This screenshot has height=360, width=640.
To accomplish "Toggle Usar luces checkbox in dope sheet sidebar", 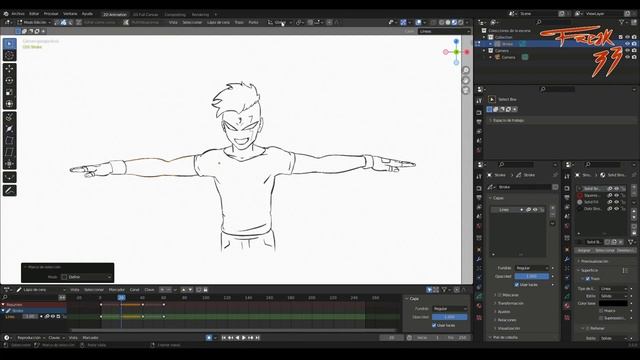I will (x=434, y=325).
